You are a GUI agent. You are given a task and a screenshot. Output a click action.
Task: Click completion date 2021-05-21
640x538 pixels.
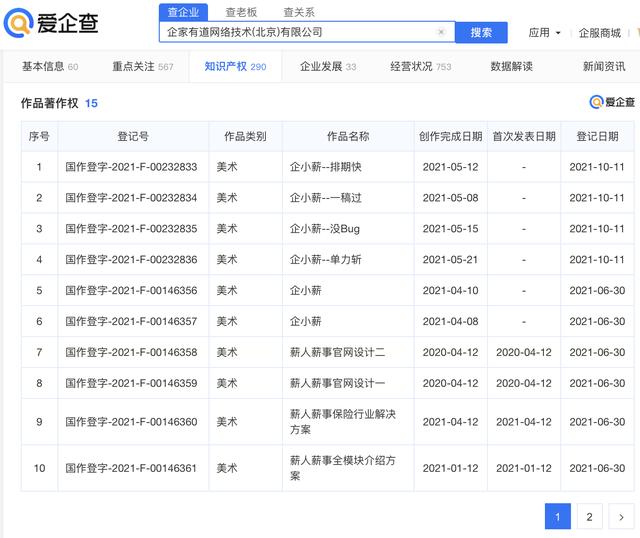[x=451, y=260]
